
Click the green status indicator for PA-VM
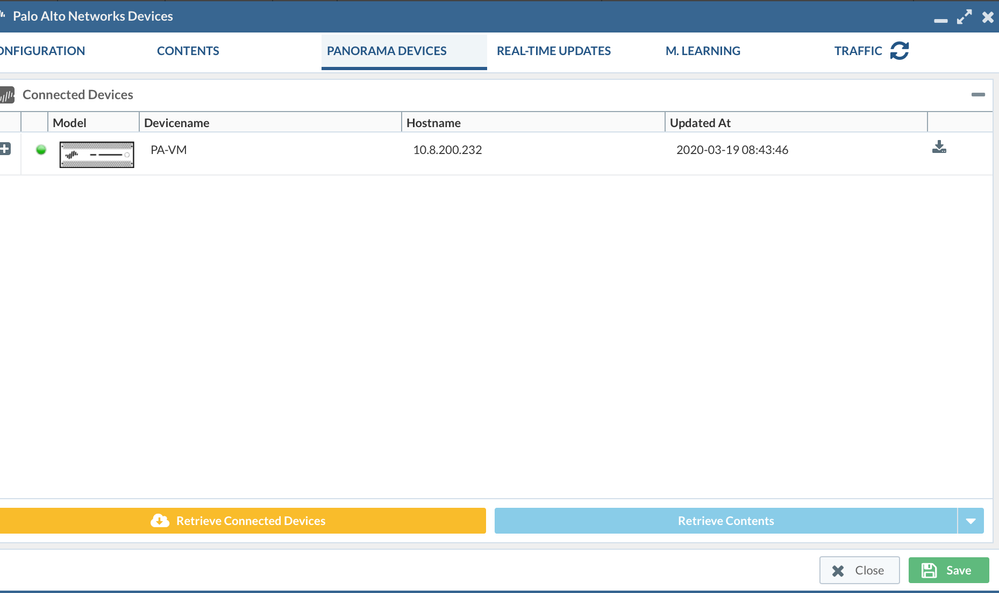[x=41, y=150]
